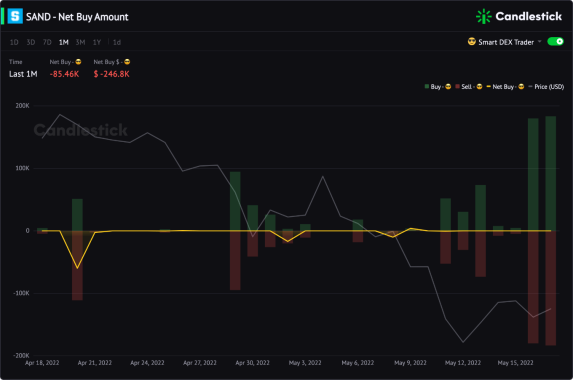Select the 3D time range tab

[x=31, y=42]
